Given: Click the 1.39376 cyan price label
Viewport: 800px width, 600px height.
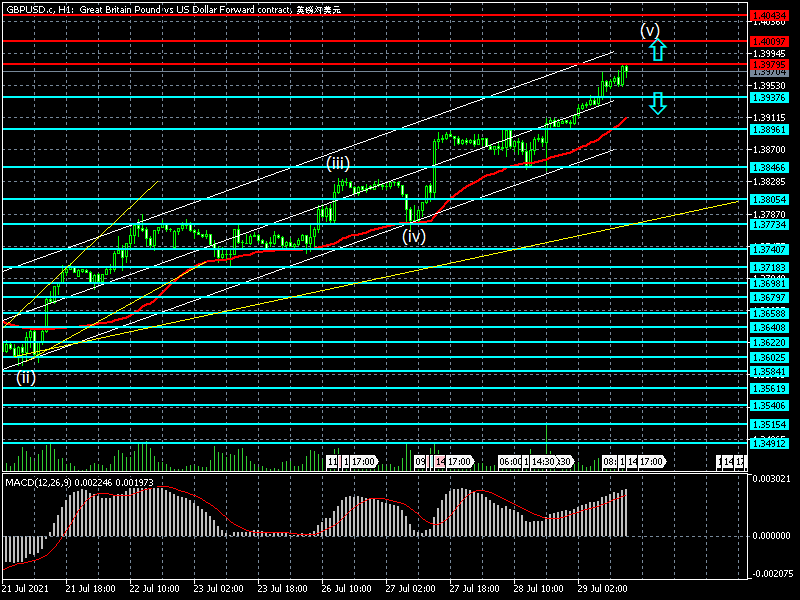Looking at the screenshot, I should [770, 98].
